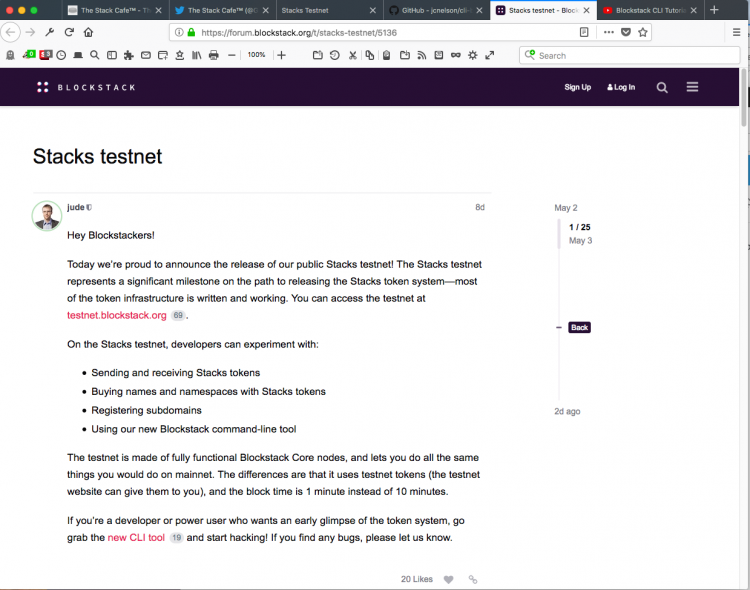Select the active Stacks testnet forum tab
Image resolution: width=750 pixels, height=590 pixels.
[543, 10]
